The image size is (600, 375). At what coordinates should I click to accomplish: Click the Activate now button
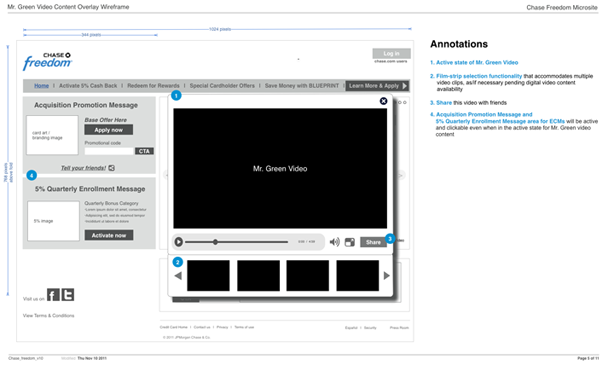(109, 235)
